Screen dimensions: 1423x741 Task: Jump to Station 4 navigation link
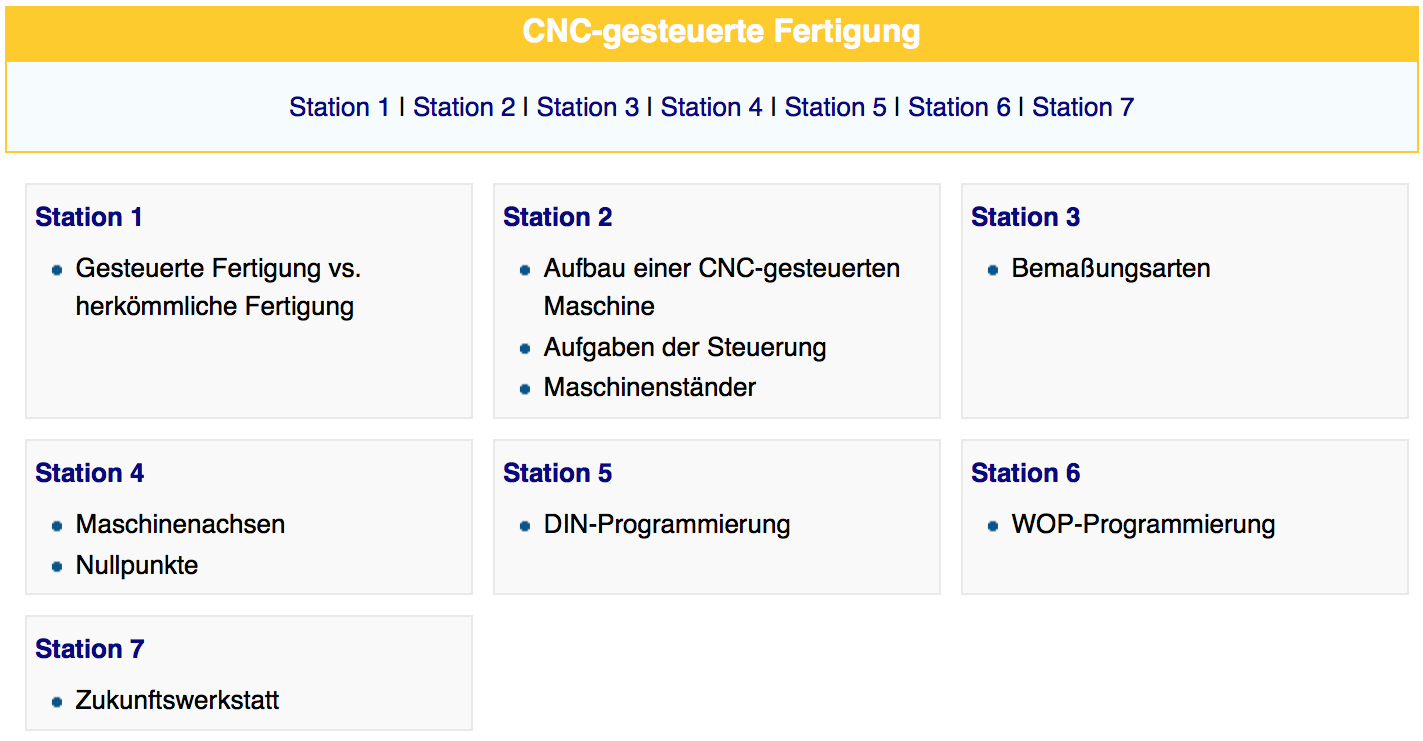pyautogui.click(x=712, y=107)
